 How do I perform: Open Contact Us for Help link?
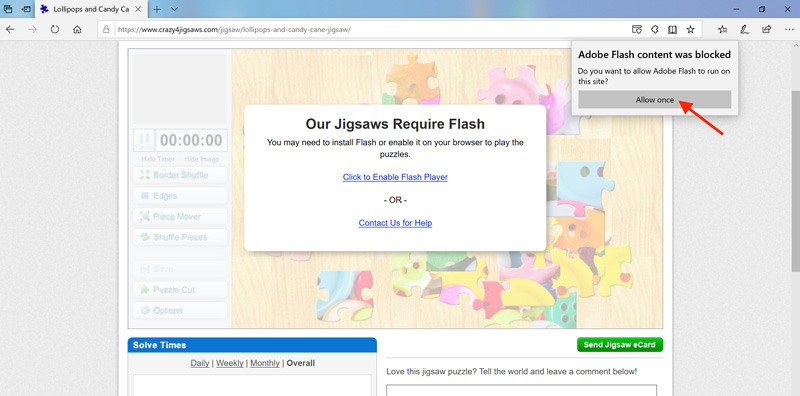(395, 223)
